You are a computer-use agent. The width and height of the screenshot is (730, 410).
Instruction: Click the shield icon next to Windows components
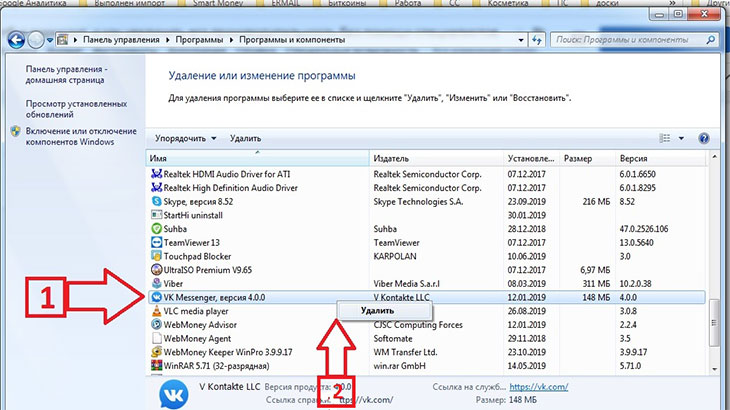point(16,131)
